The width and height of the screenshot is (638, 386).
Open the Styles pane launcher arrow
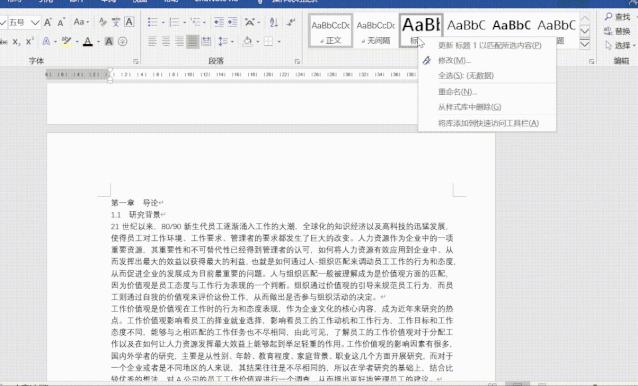click(592, 61)
